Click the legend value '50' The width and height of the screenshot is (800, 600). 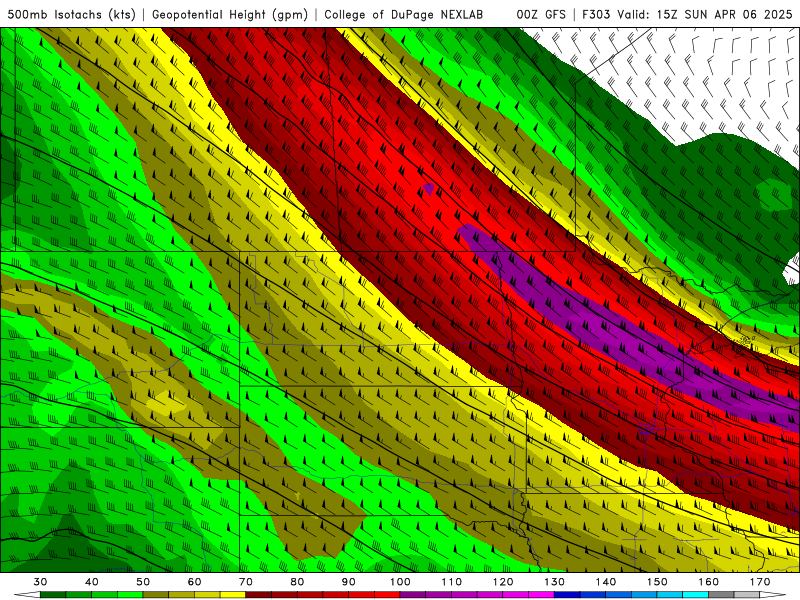pos(143,582)
